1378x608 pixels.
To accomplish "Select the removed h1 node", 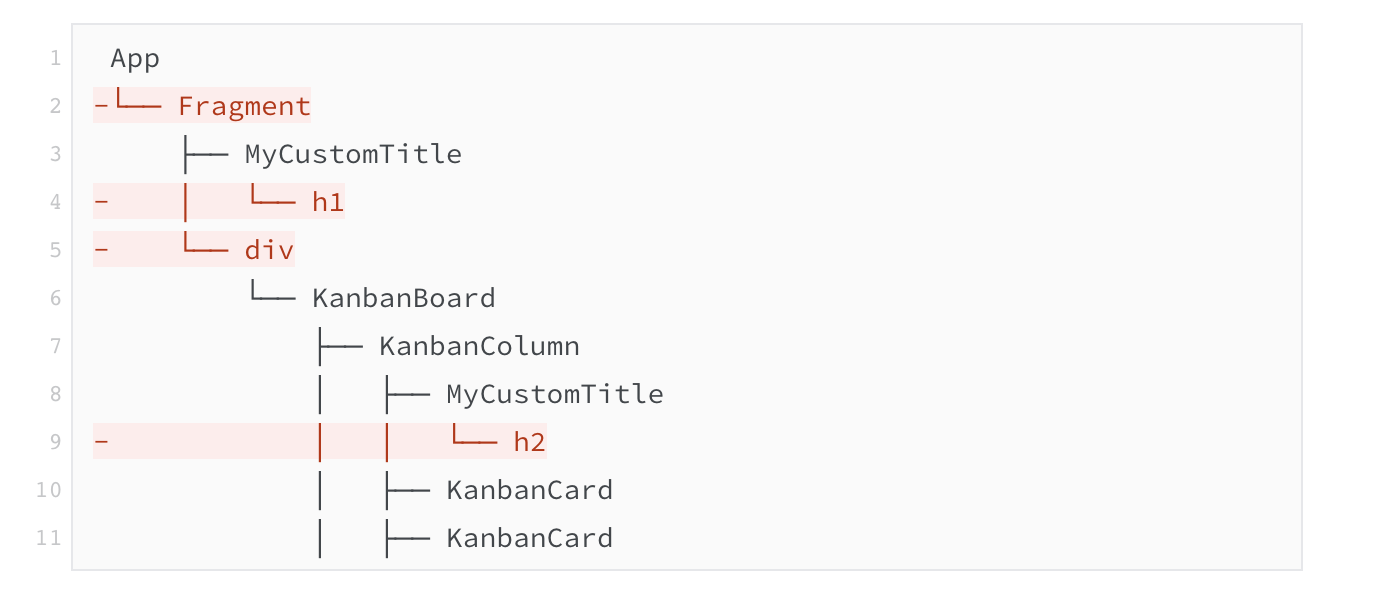I will click(328, 202).
